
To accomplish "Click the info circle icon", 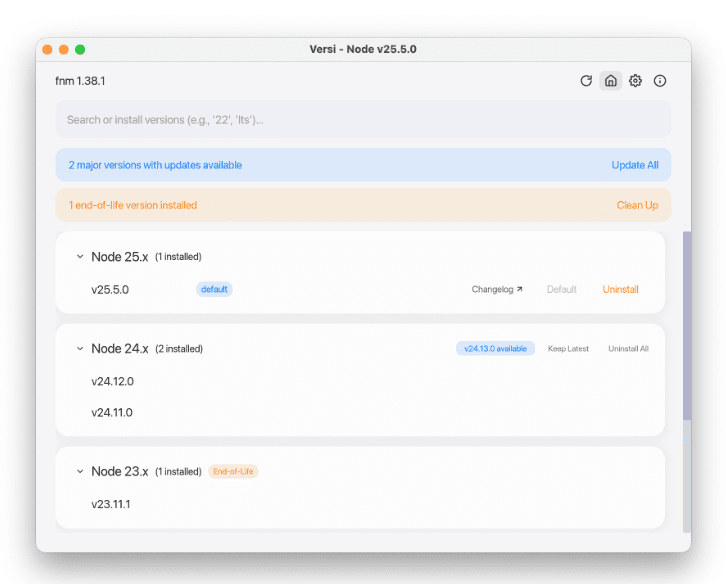I will pos(660,81).
